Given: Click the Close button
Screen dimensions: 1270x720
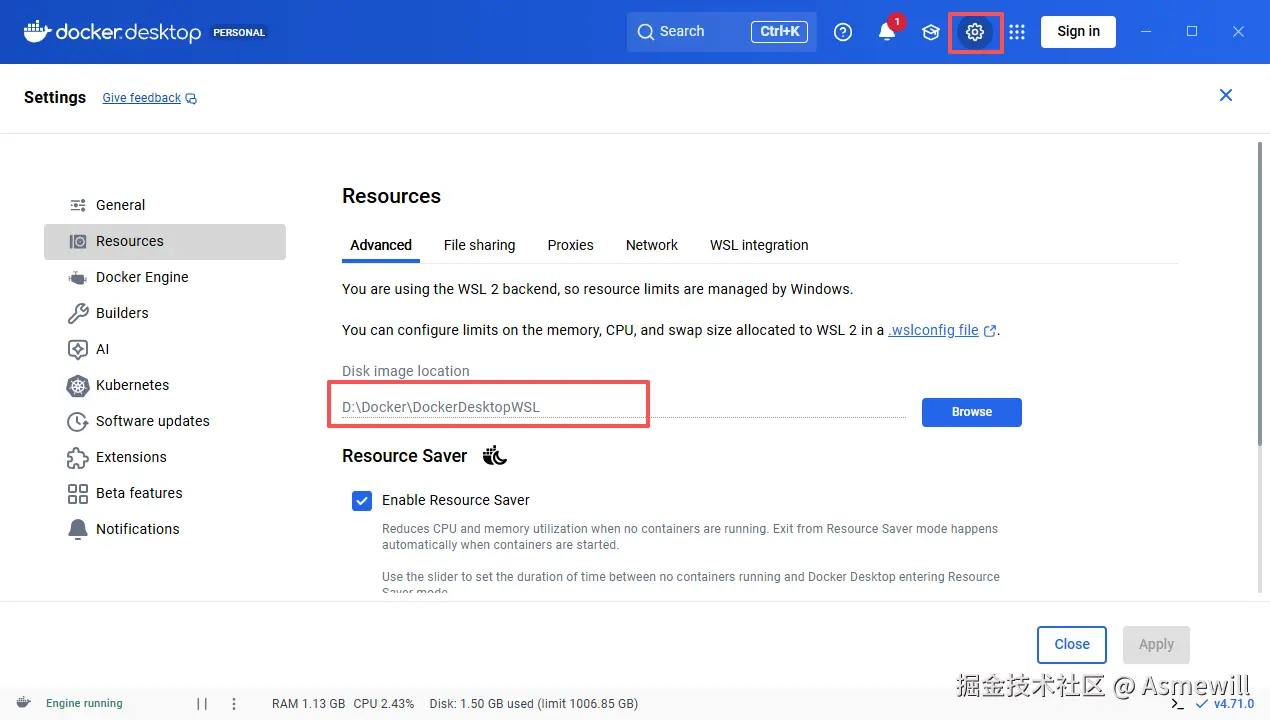Looking at the screenshot, I should point(1072,645).
